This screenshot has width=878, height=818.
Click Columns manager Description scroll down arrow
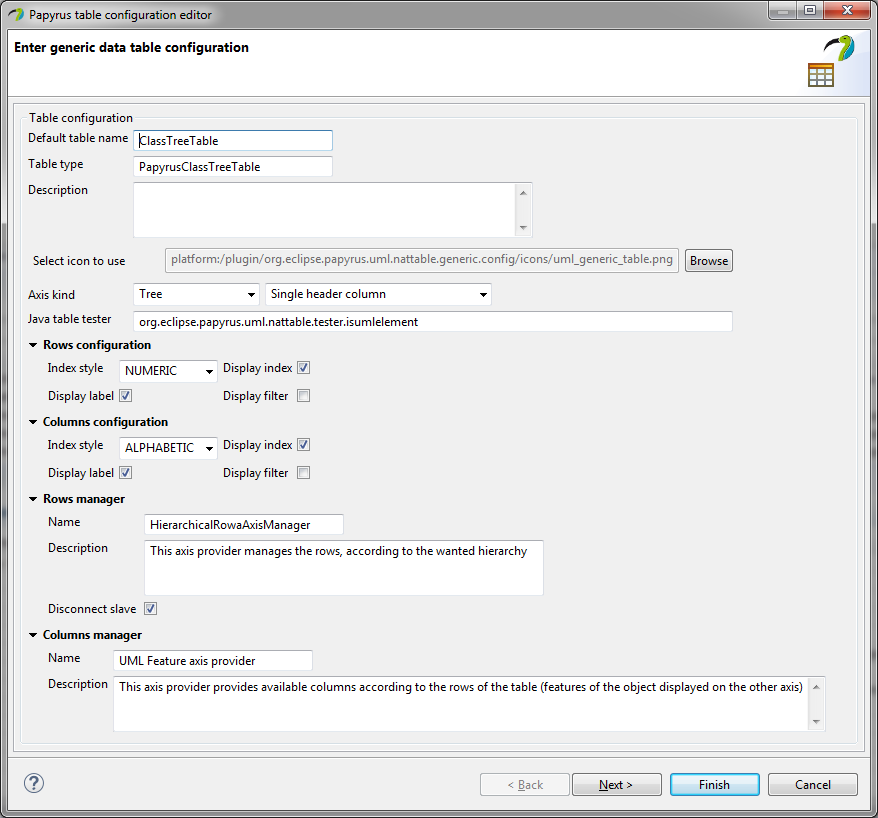point(816,722)
